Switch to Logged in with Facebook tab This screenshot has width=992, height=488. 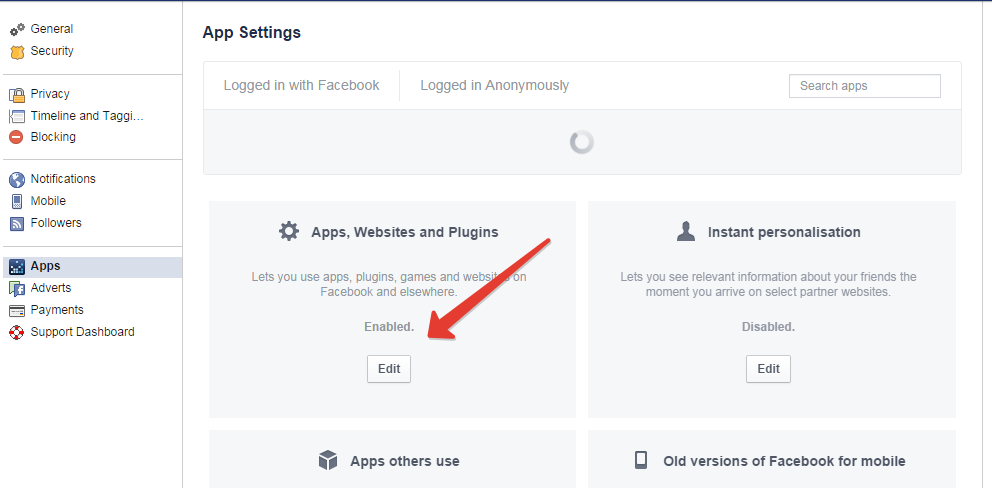coord(301,86)
